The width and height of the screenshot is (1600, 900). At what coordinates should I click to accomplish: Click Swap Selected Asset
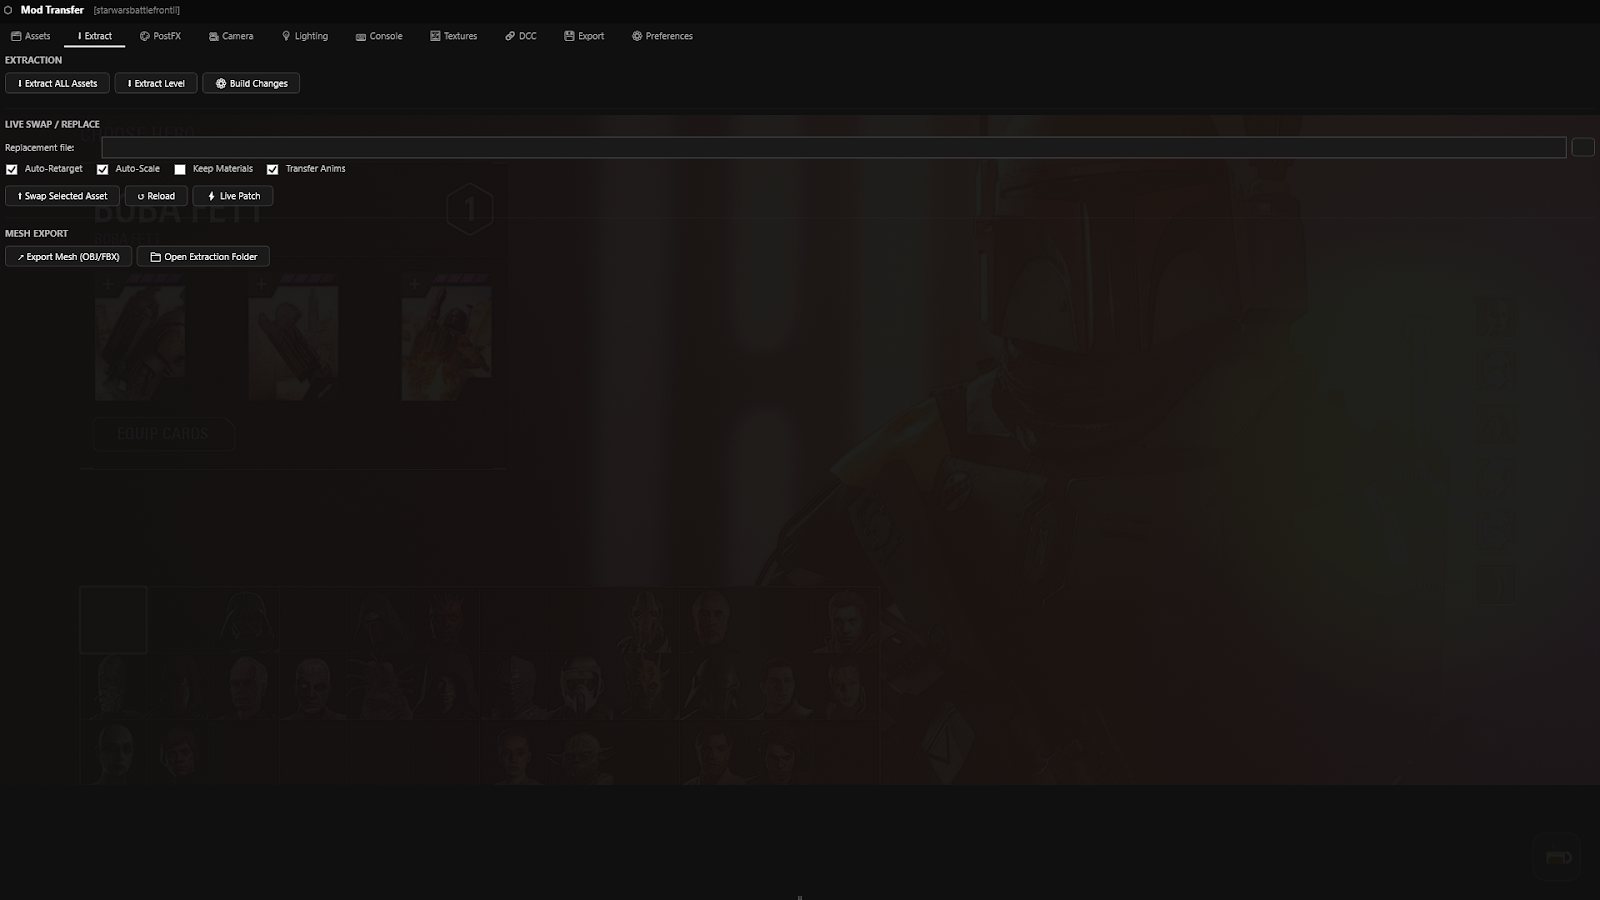point(62,196)
